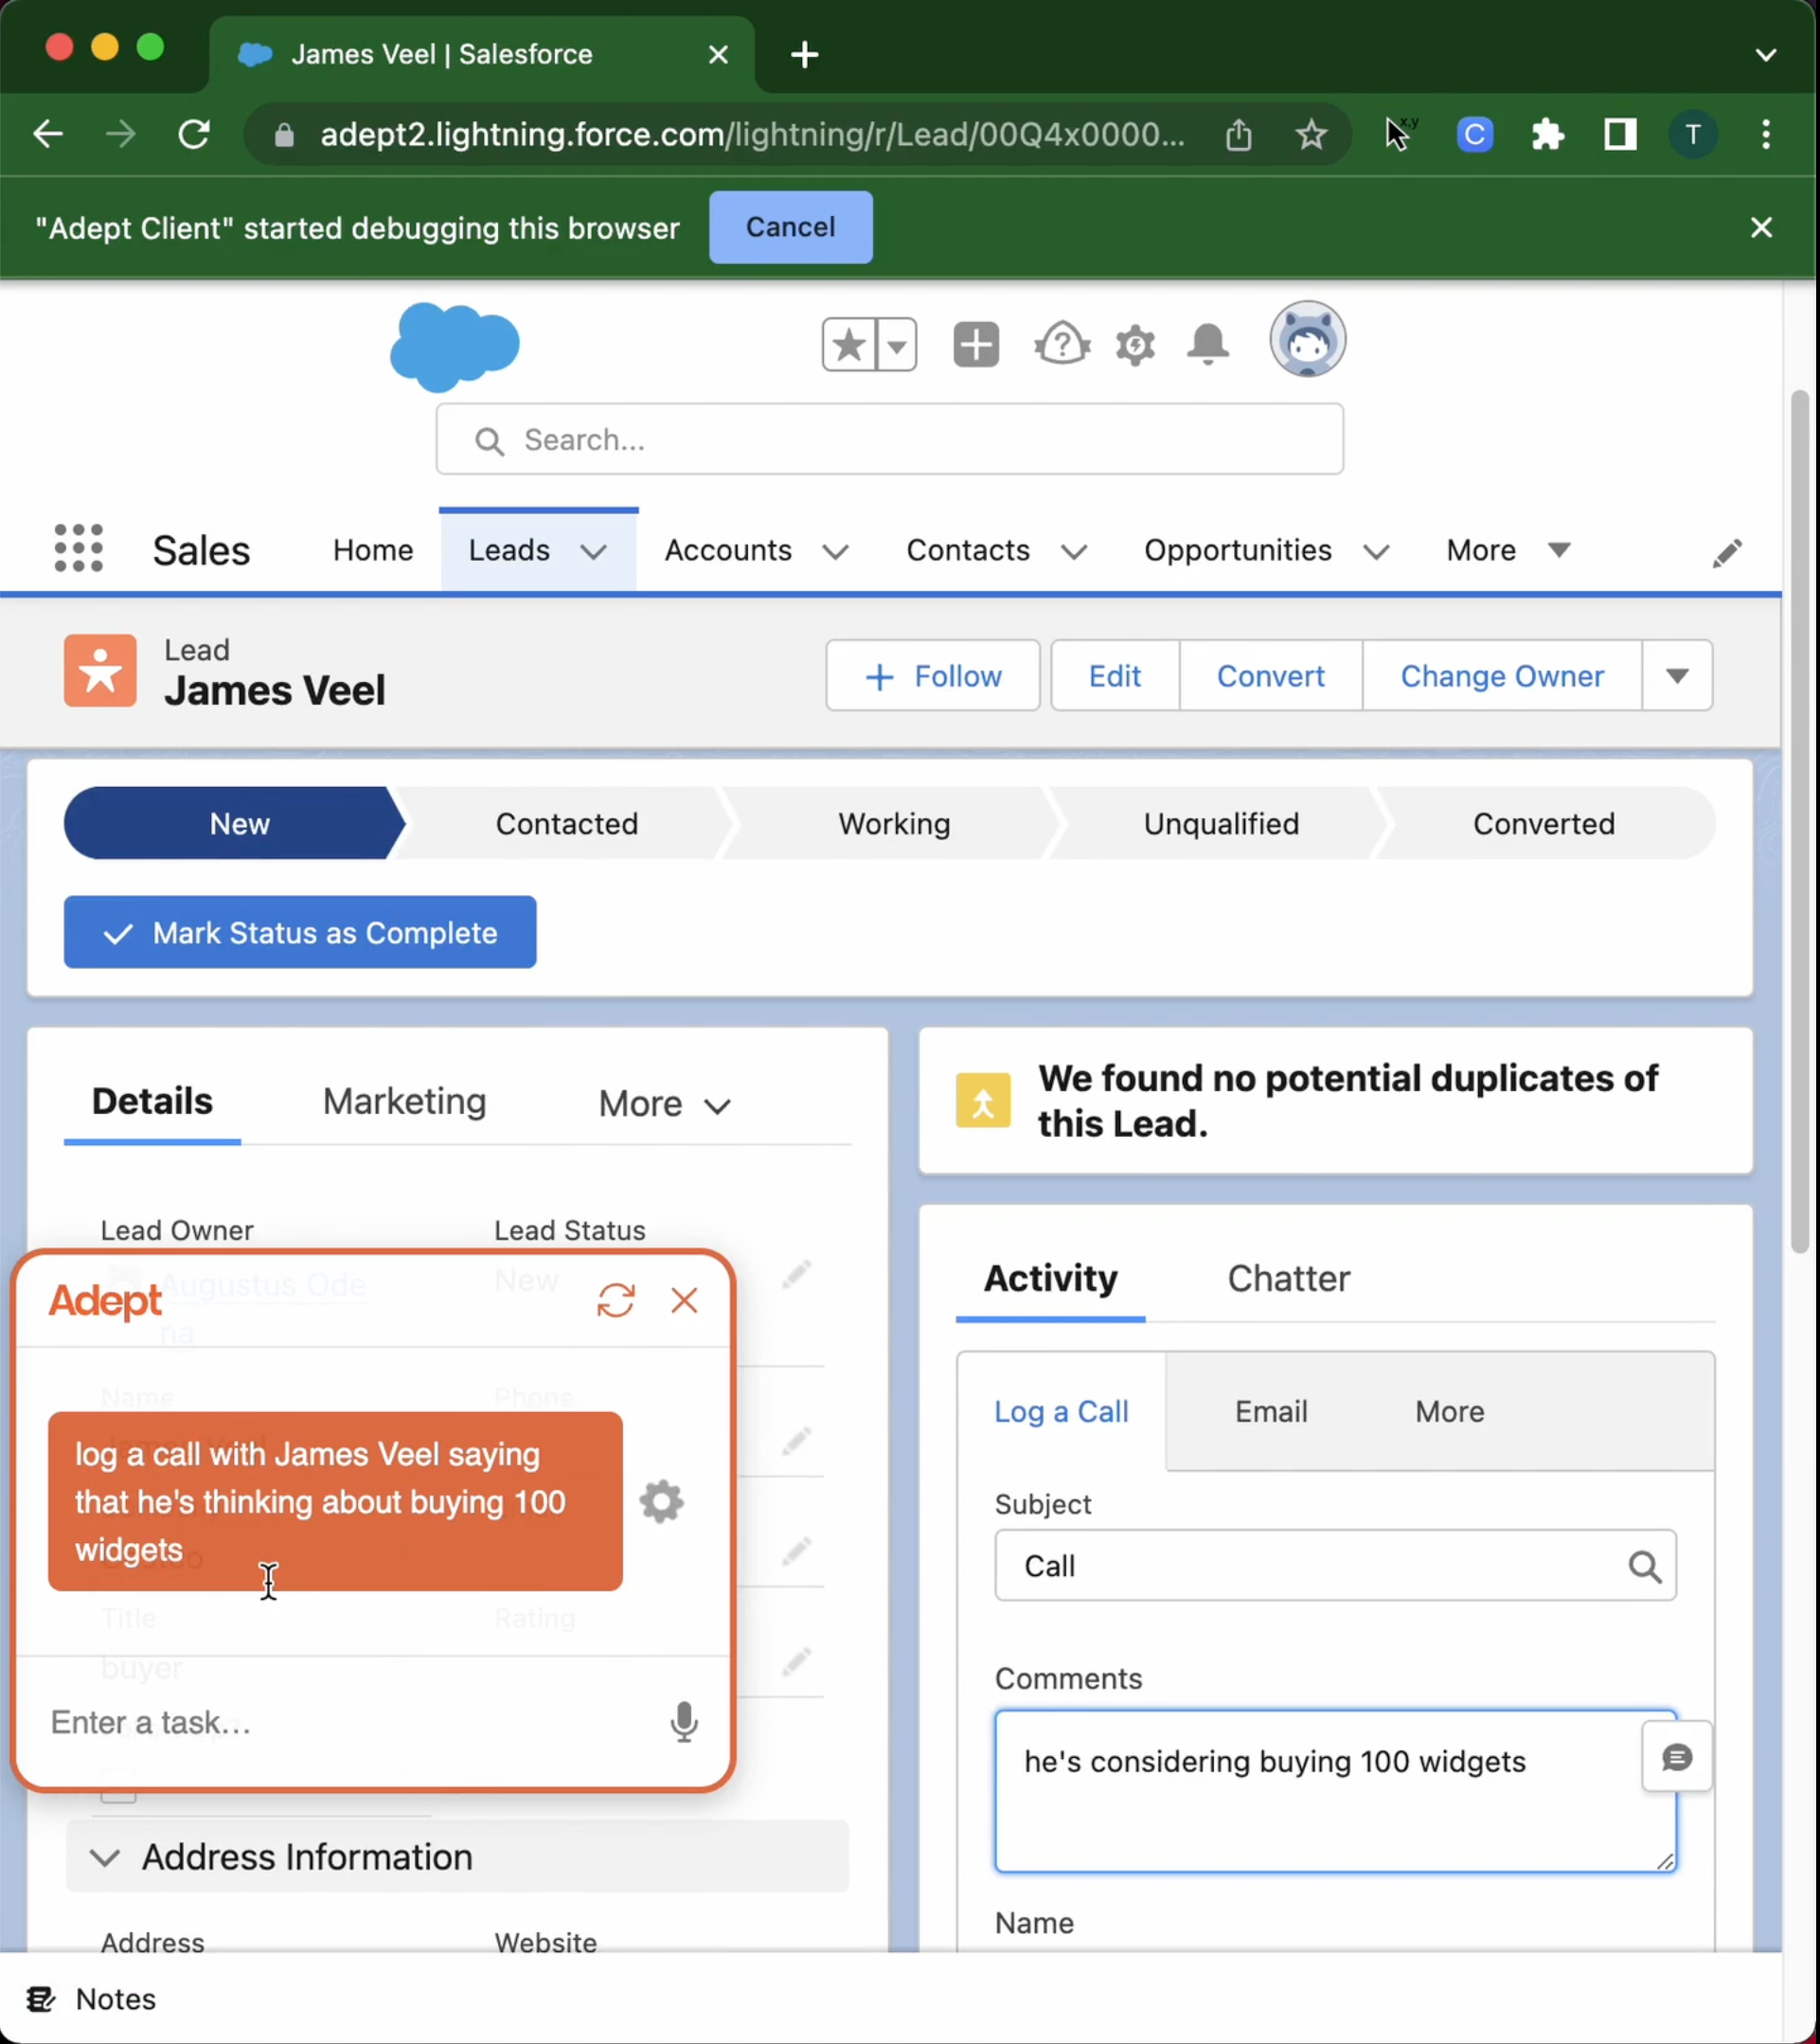Open the Accounts tab
Image resolution: width=1820 pixels, height=2044 pixels.
point(728,550)
